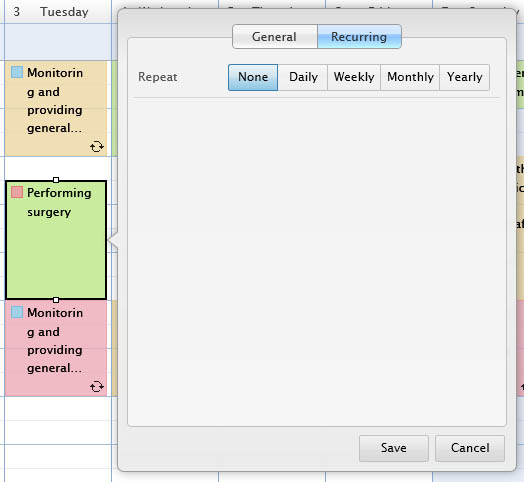Choose Monthly repeat option
Viewport: 524px width, 482px height.
coord(410,77)
